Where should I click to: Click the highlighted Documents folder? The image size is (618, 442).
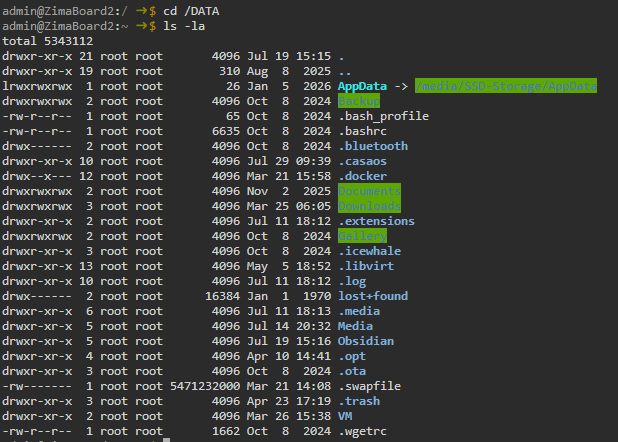pyautogui.click(x=369, y=191)
